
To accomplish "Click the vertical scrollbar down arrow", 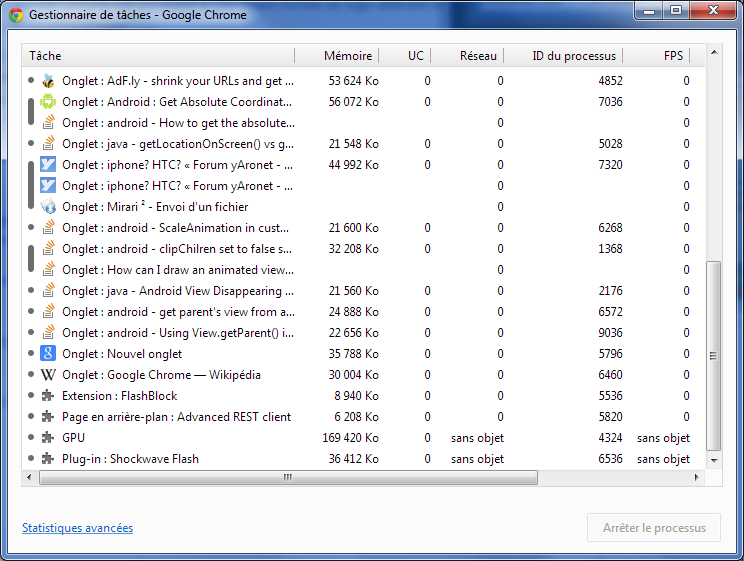I will point(713,460).
